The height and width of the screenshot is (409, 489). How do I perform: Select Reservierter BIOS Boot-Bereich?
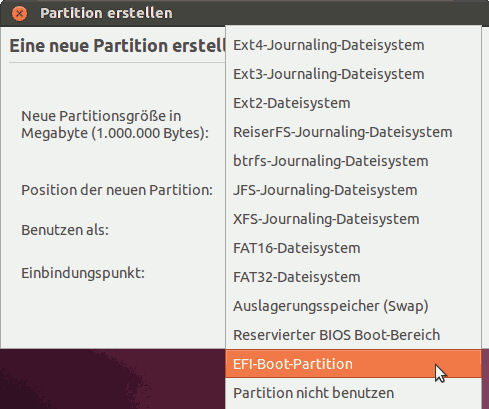[353, 335]
